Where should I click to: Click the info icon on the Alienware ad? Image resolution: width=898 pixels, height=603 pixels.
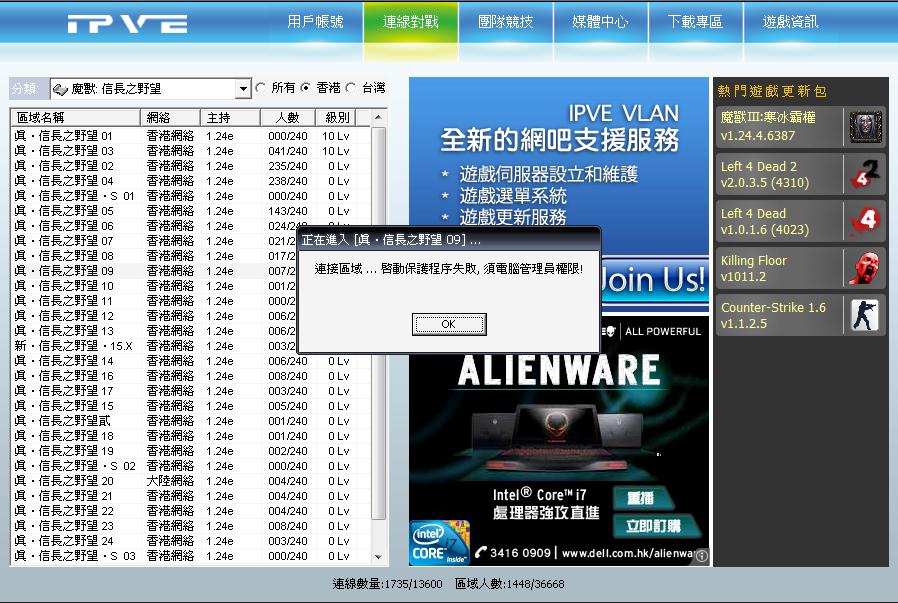702,555
